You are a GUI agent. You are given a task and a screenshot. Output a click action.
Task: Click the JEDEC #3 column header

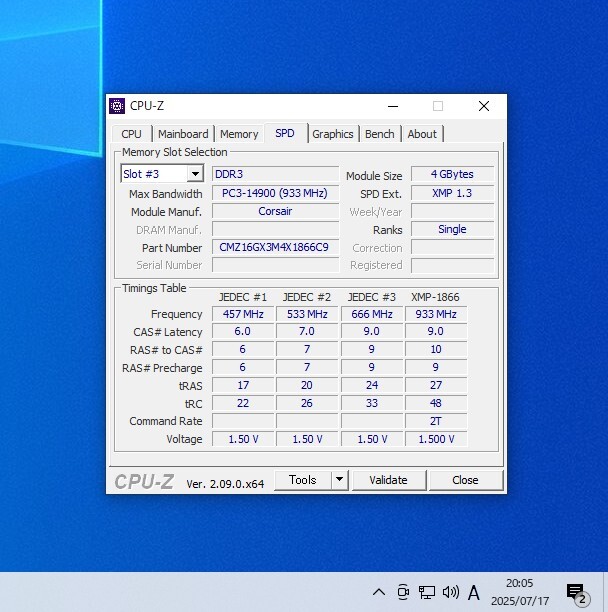[x=372, y=297]
